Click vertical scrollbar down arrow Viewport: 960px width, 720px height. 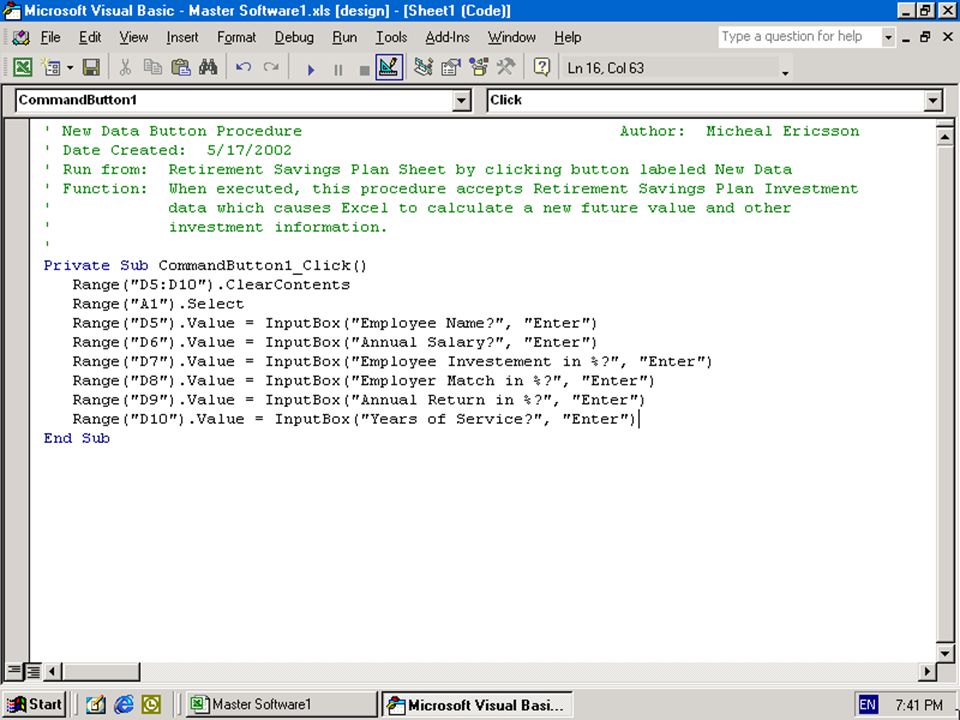tap(945, 652)
